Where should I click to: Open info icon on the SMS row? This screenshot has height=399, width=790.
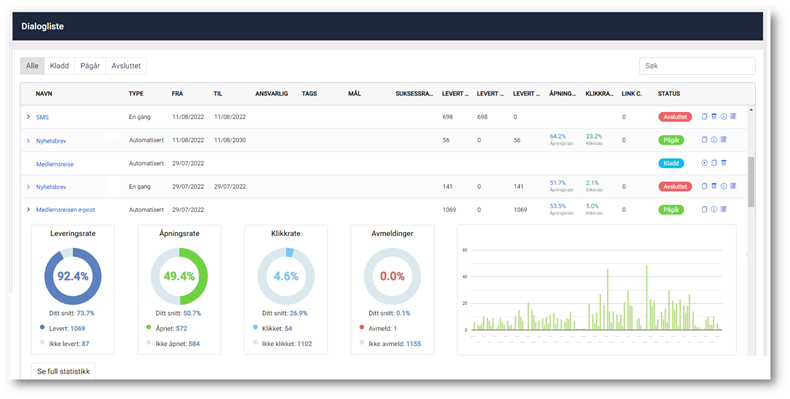tap(723, 116)
